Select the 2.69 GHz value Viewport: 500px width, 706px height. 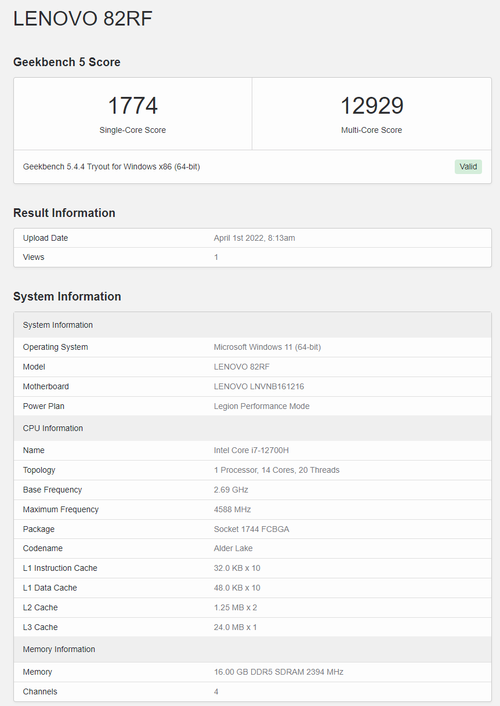tap(231, 490)
